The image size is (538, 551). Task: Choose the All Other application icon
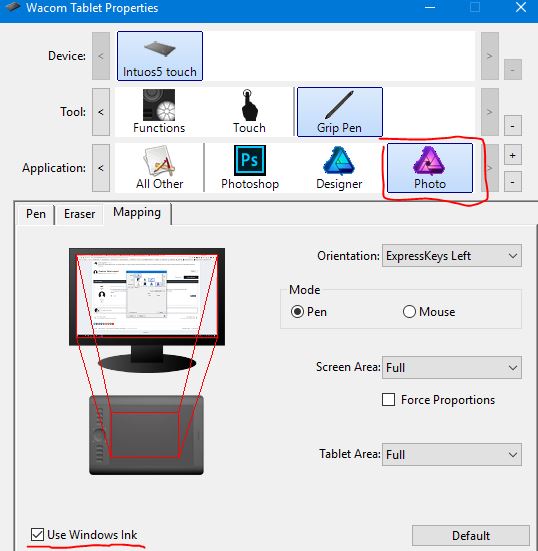point(160,168)
